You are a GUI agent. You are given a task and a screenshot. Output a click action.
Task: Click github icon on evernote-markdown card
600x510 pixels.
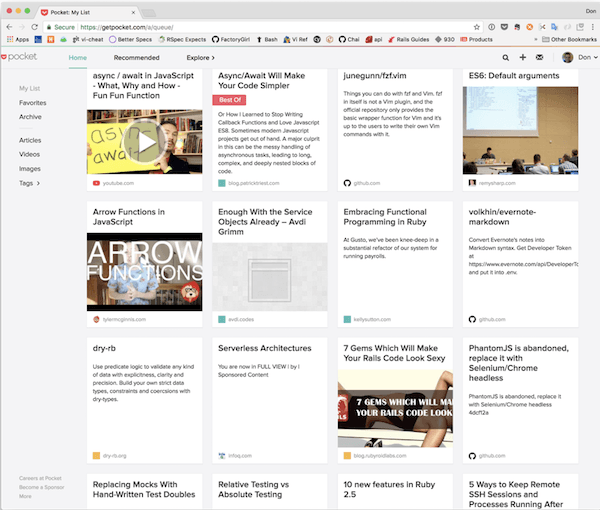click(472, 319)
